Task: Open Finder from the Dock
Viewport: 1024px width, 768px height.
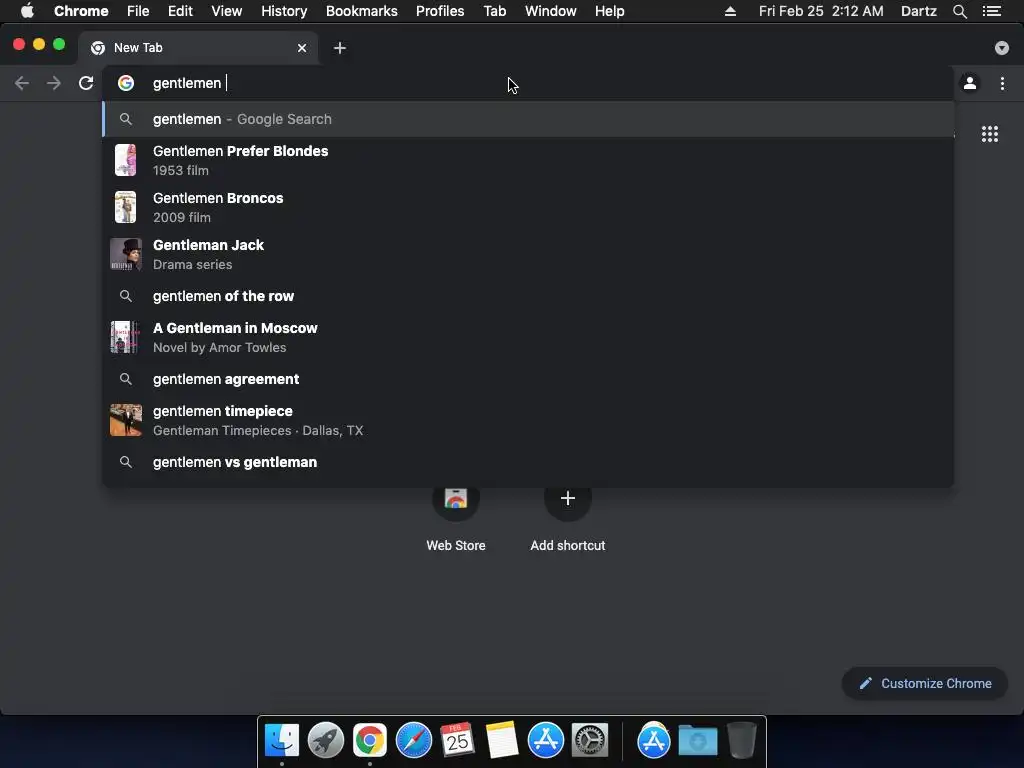Action: tap(281, 740)
